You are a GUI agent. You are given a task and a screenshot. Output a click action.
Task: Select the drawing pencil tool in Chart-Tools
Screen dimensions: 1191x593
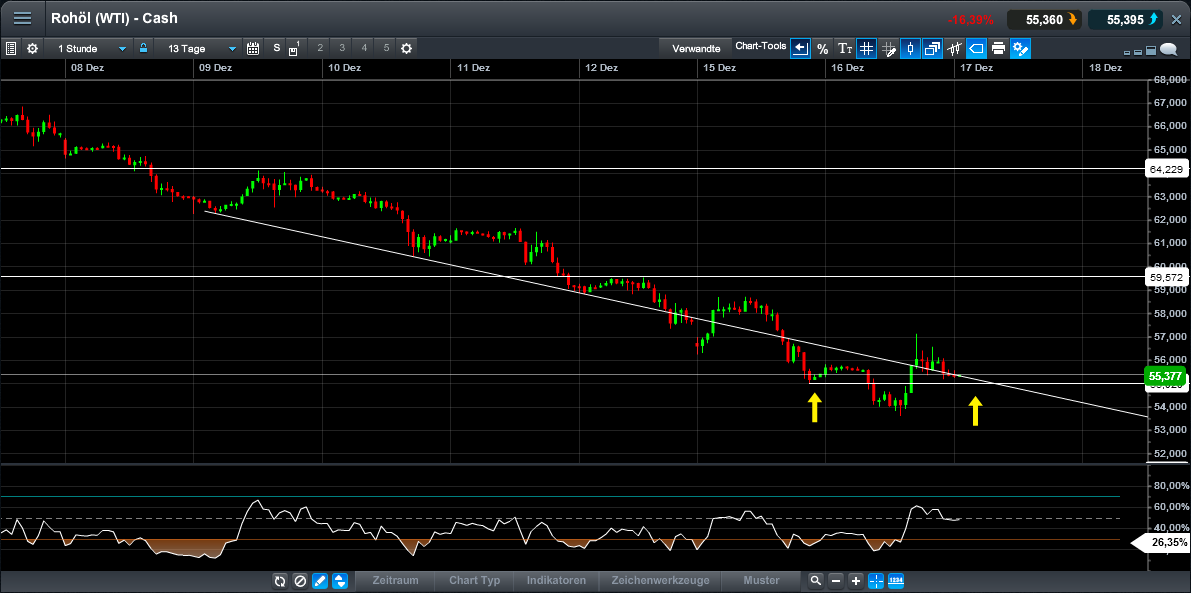(888, 48)
